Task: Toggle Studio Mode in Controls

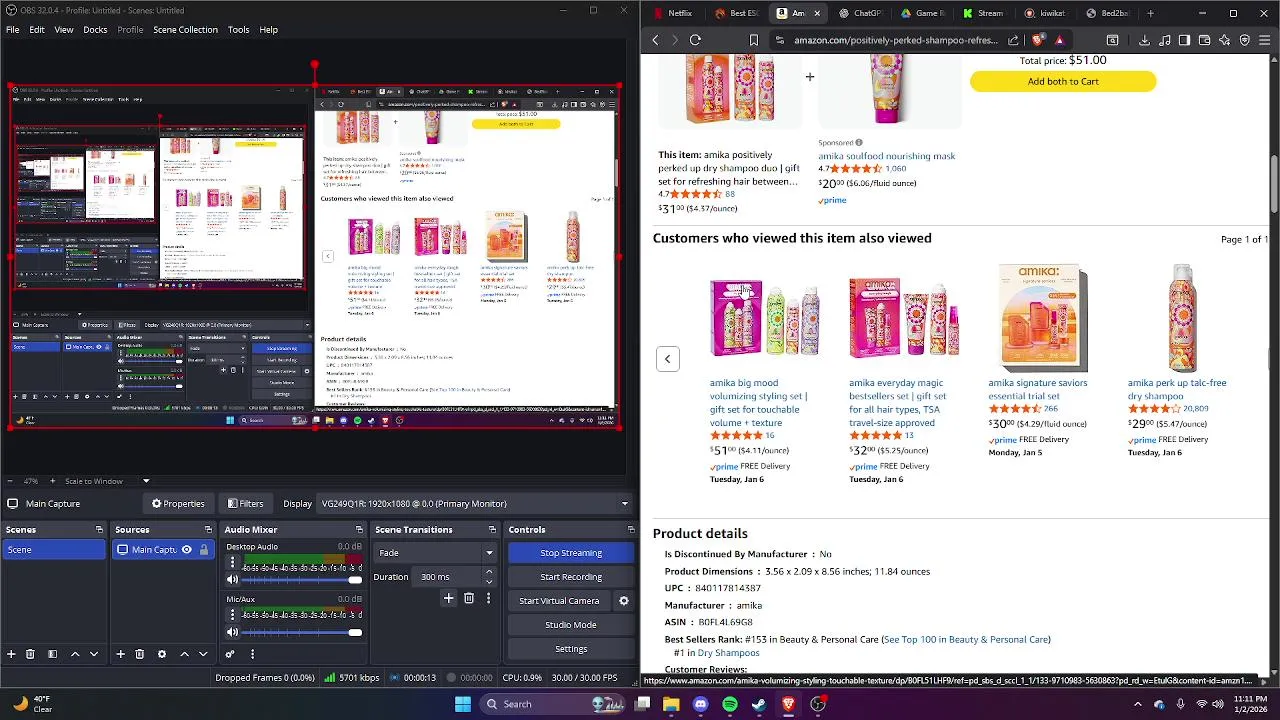Action: pos(571,625)
